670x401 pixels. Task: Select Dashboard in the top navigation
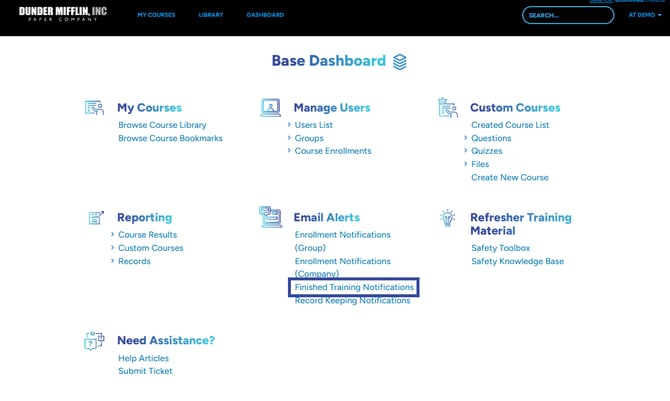265,15
